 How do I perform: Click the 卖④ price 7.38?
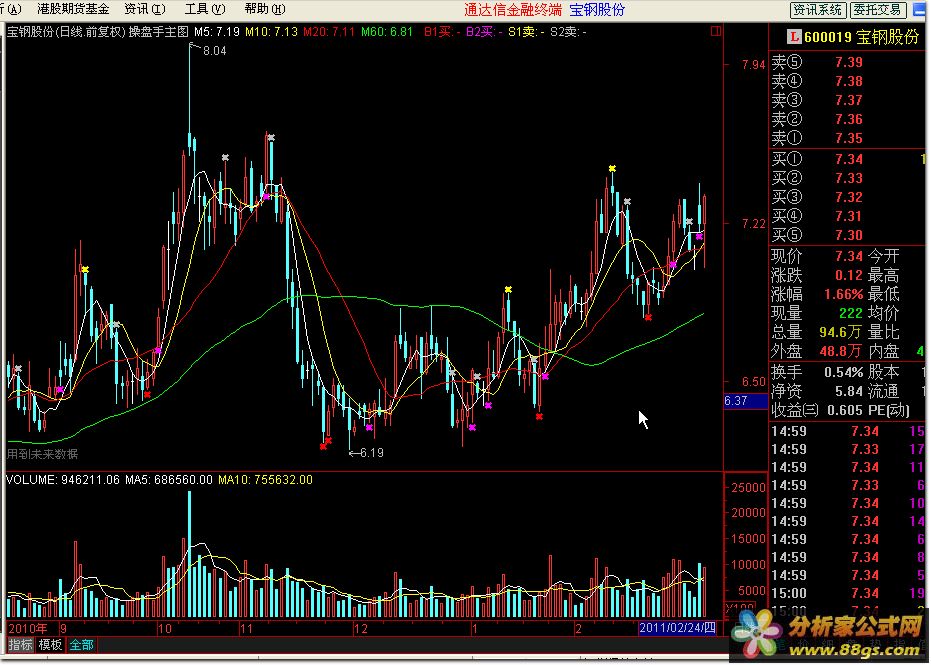click(x=848, y=81)
